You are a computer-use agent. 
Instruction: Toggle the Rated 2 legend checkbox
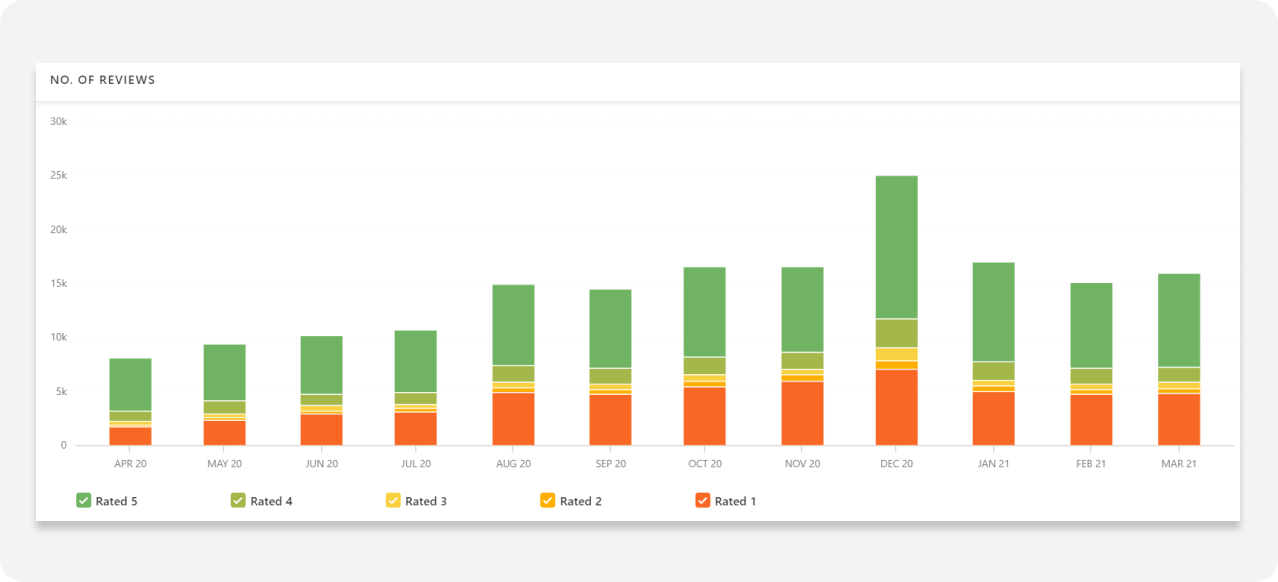(x=547, y=500)
